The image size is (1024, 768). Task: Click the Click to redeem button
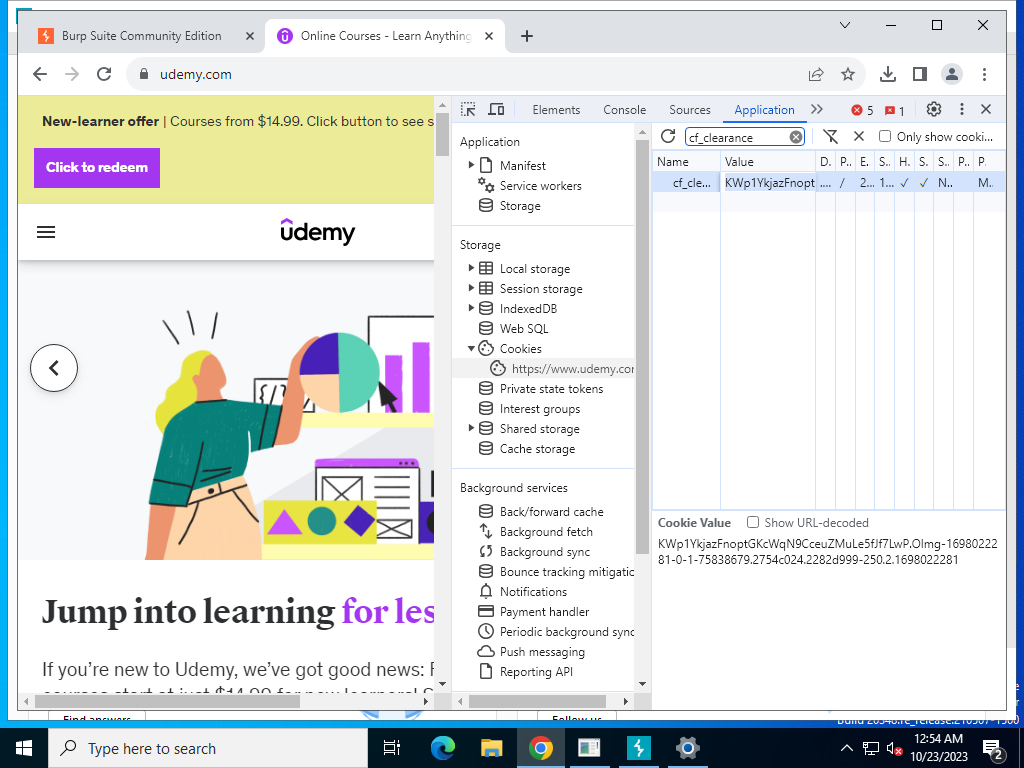coord(97,168)
